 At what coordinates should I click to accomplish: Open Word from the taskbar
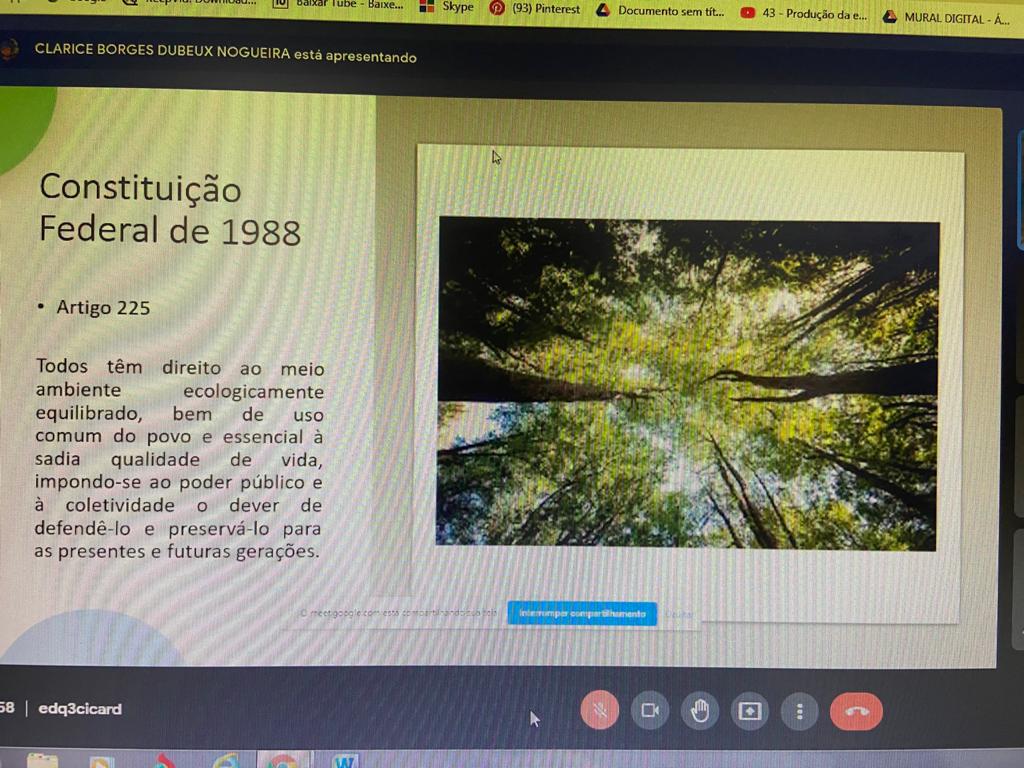click(345, 761)
